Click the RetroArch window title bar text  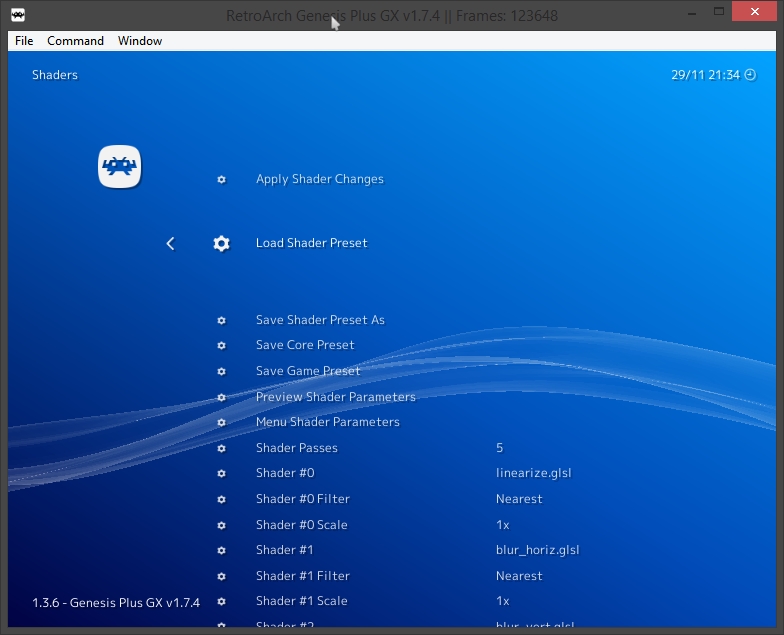pyautogui.click(x=392, y=16)
